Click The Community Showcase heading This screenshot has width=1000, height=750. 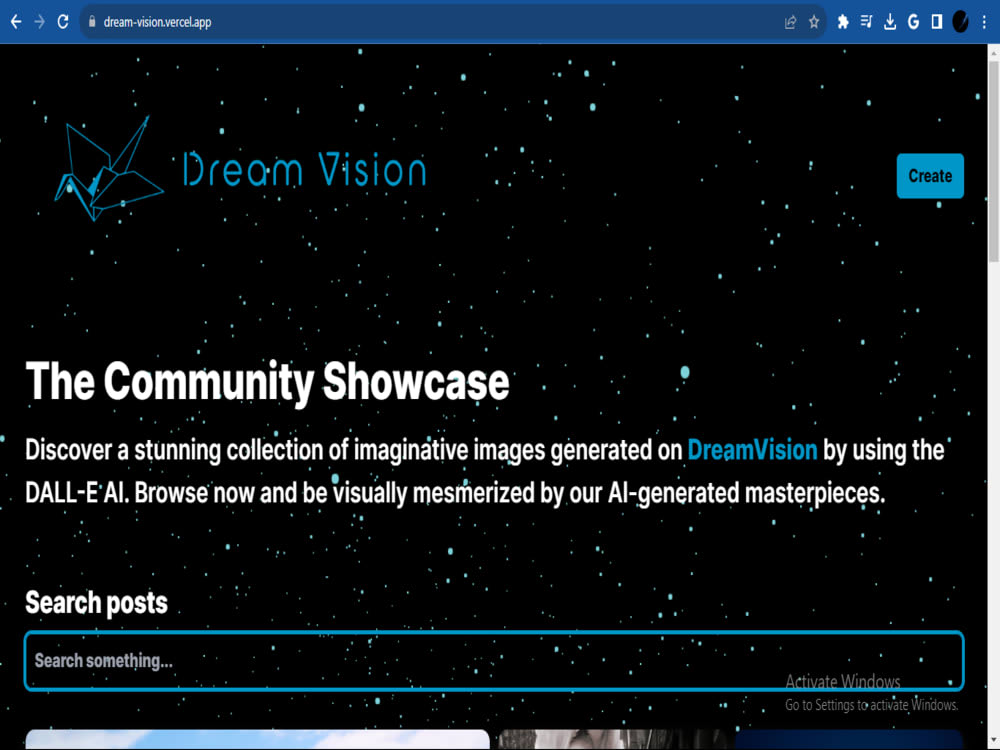[x=267, y=381]
